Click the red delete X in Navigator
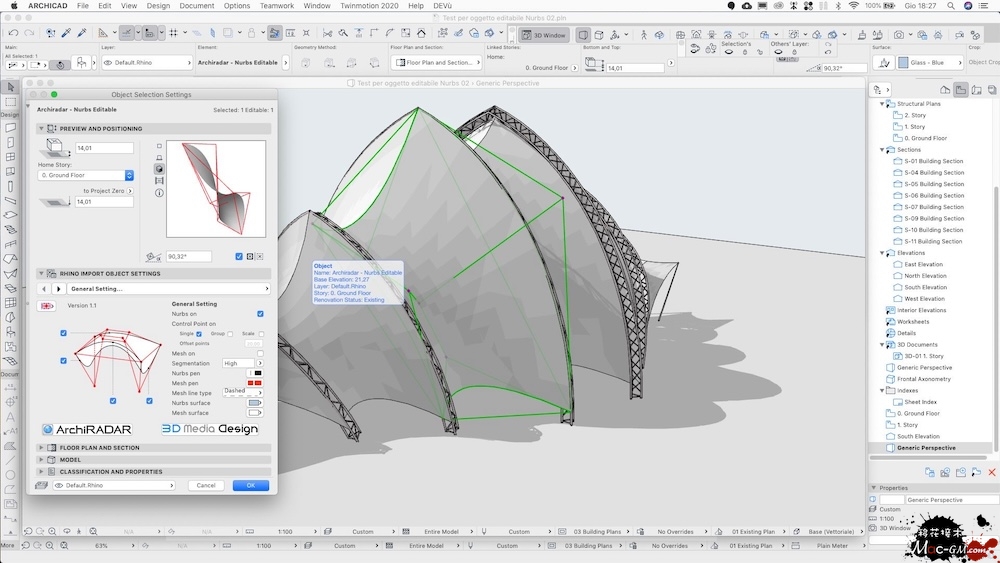Screen dimensions: 1000x563 click(x=992, y=472)
